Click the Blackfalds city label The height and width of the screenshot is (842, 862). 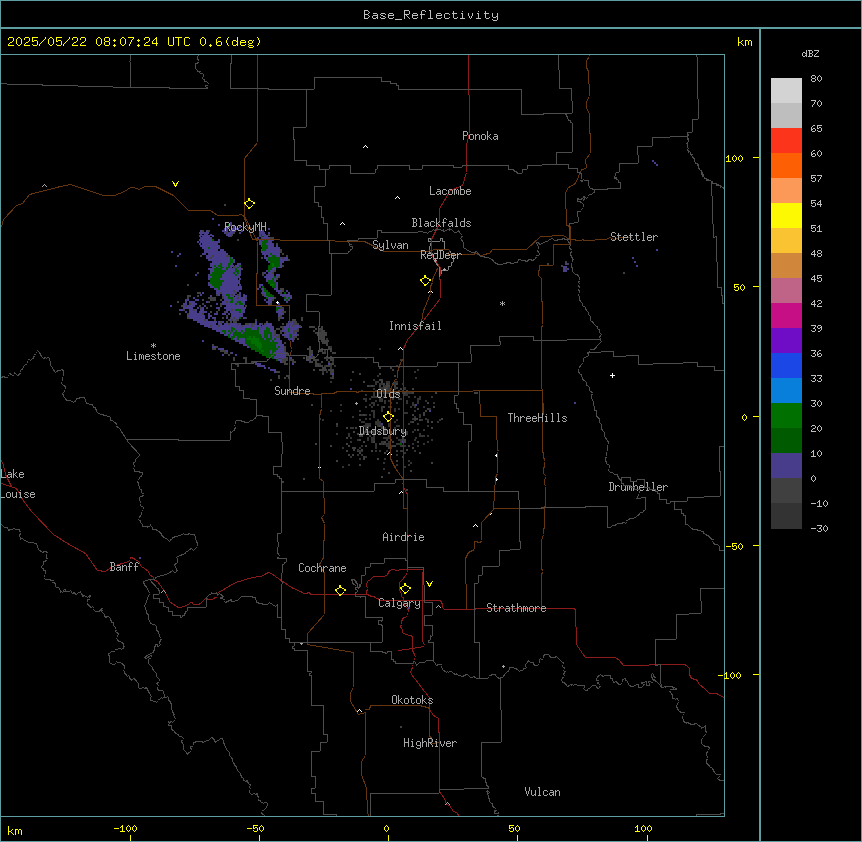(x=441, y=223)
